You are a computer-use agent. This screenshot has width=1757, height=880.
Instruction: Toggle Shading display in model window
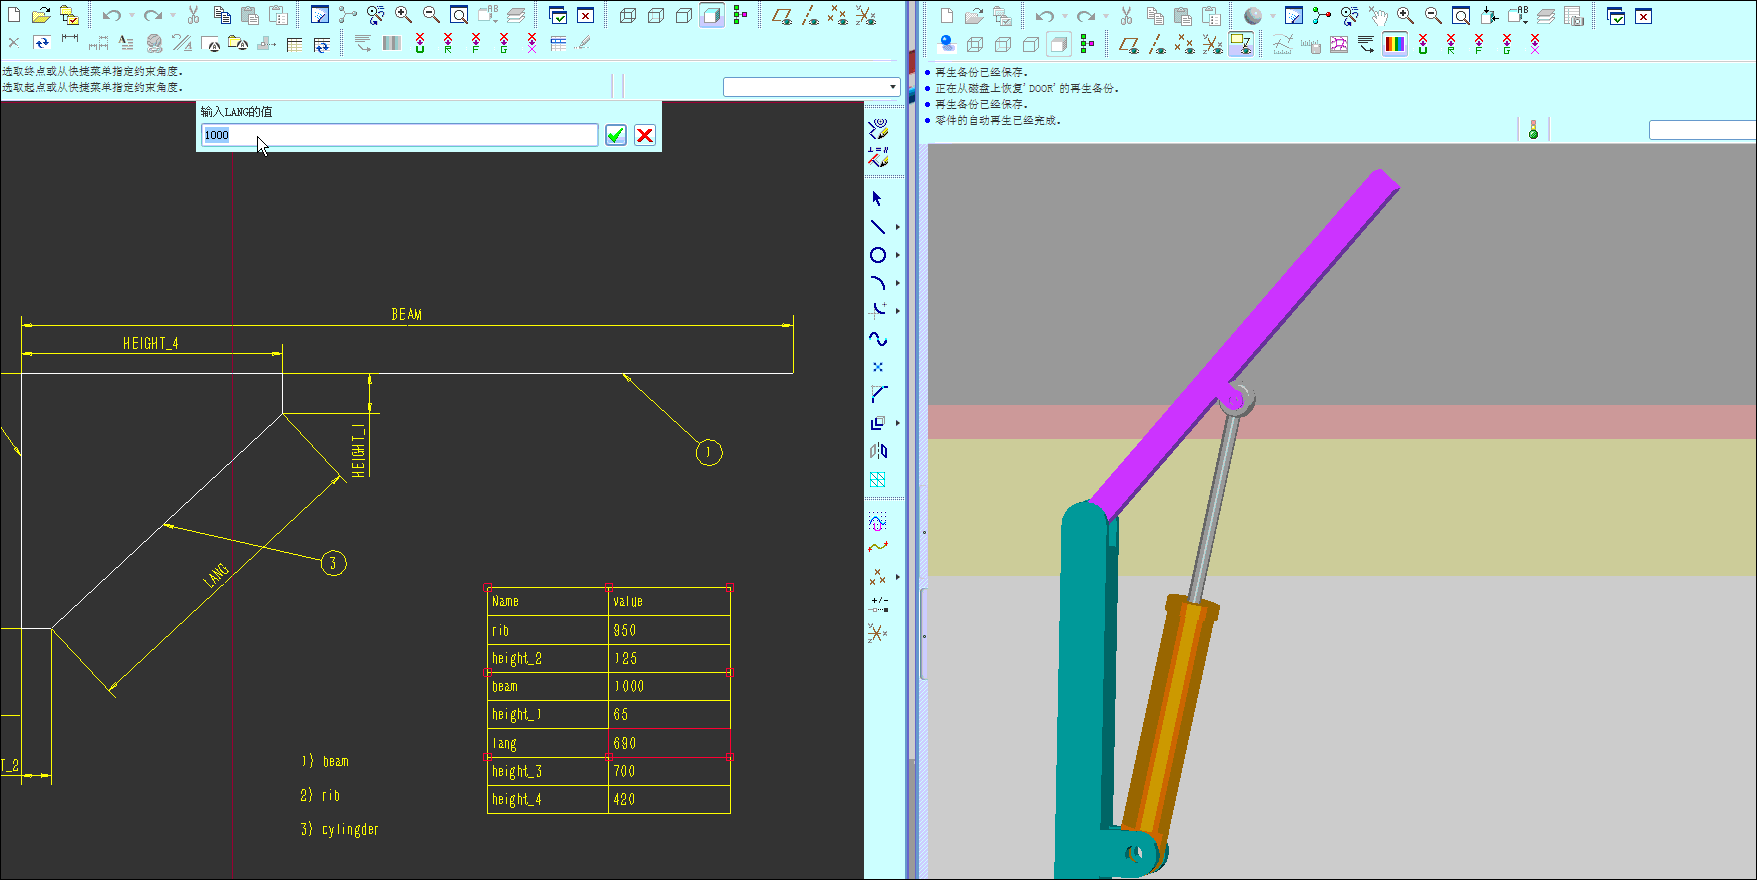point(1059,43)
